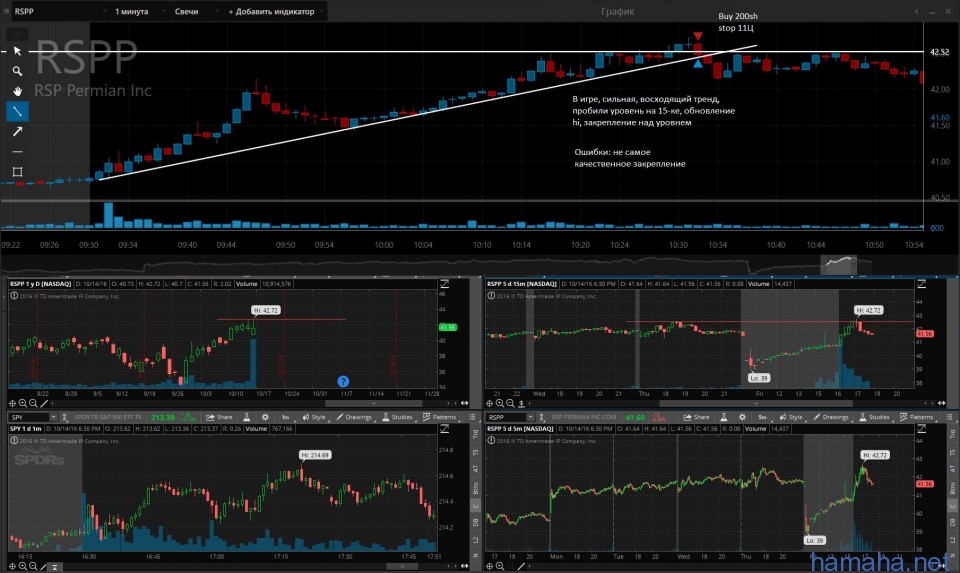Open Drawings menu in SPY chart toolbar
This screenshot has width=960, height=573.
click(354, 417)
